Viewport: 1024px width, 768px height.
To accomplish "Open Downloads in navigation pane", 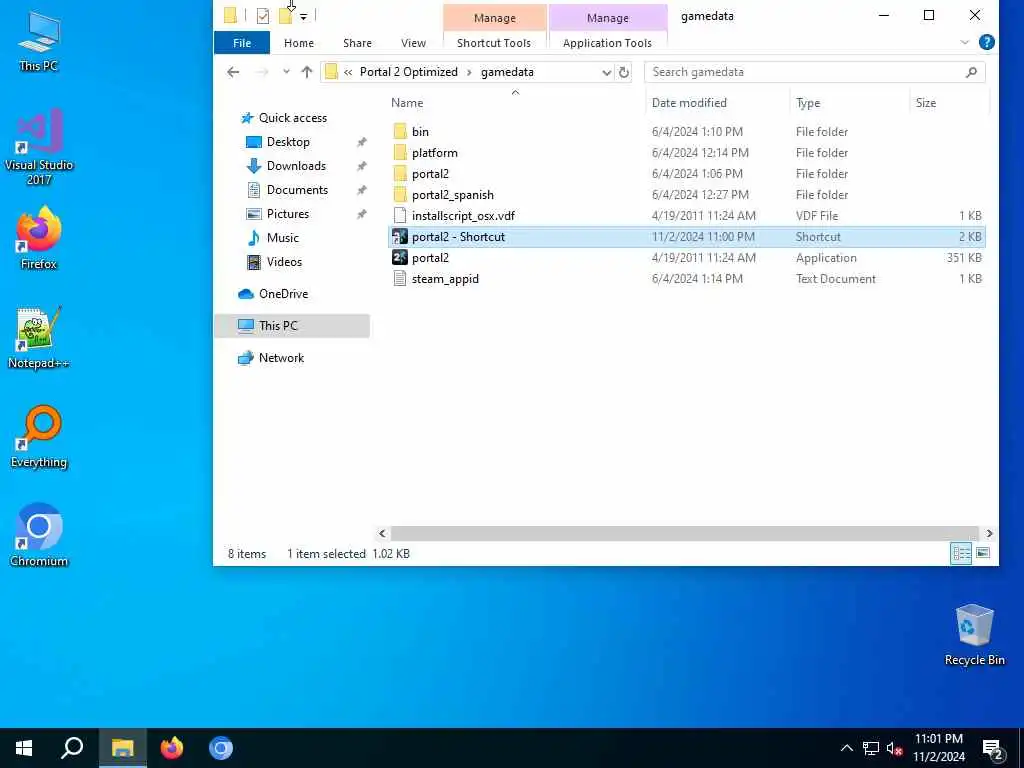I will (296, 166).
